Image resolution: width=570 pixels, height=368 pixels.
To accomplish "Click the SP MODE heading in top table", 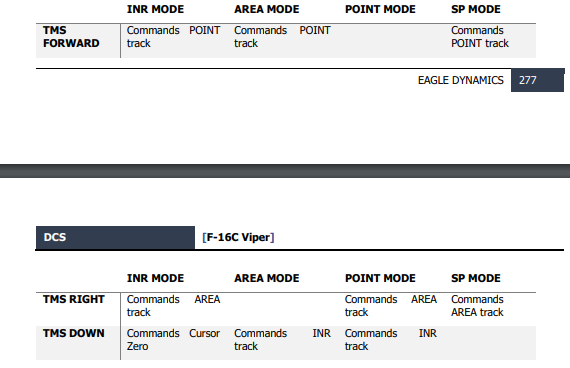I will click(x=475, y=9).
